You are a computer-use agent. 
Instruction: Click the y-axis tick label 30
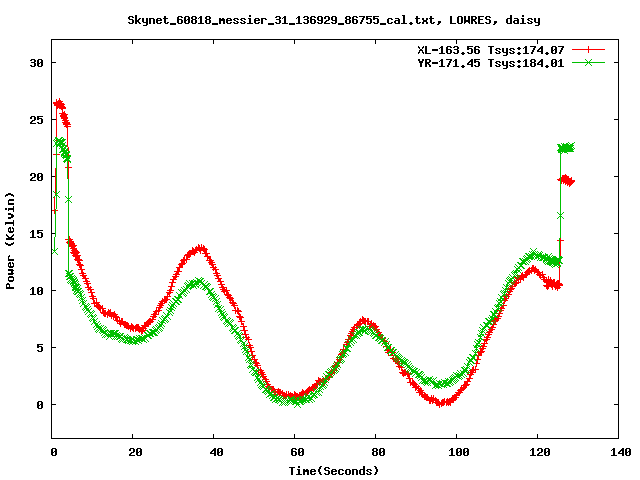36,63
